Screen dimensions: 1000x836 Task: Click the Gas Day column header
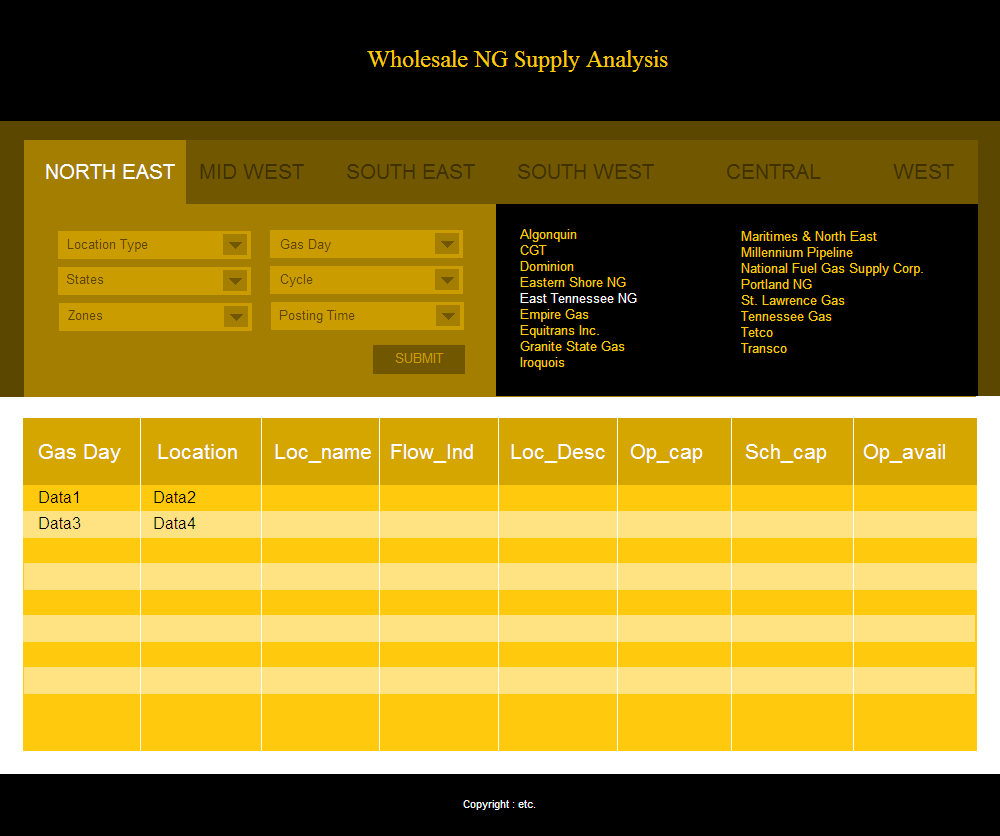click(82, 452)
